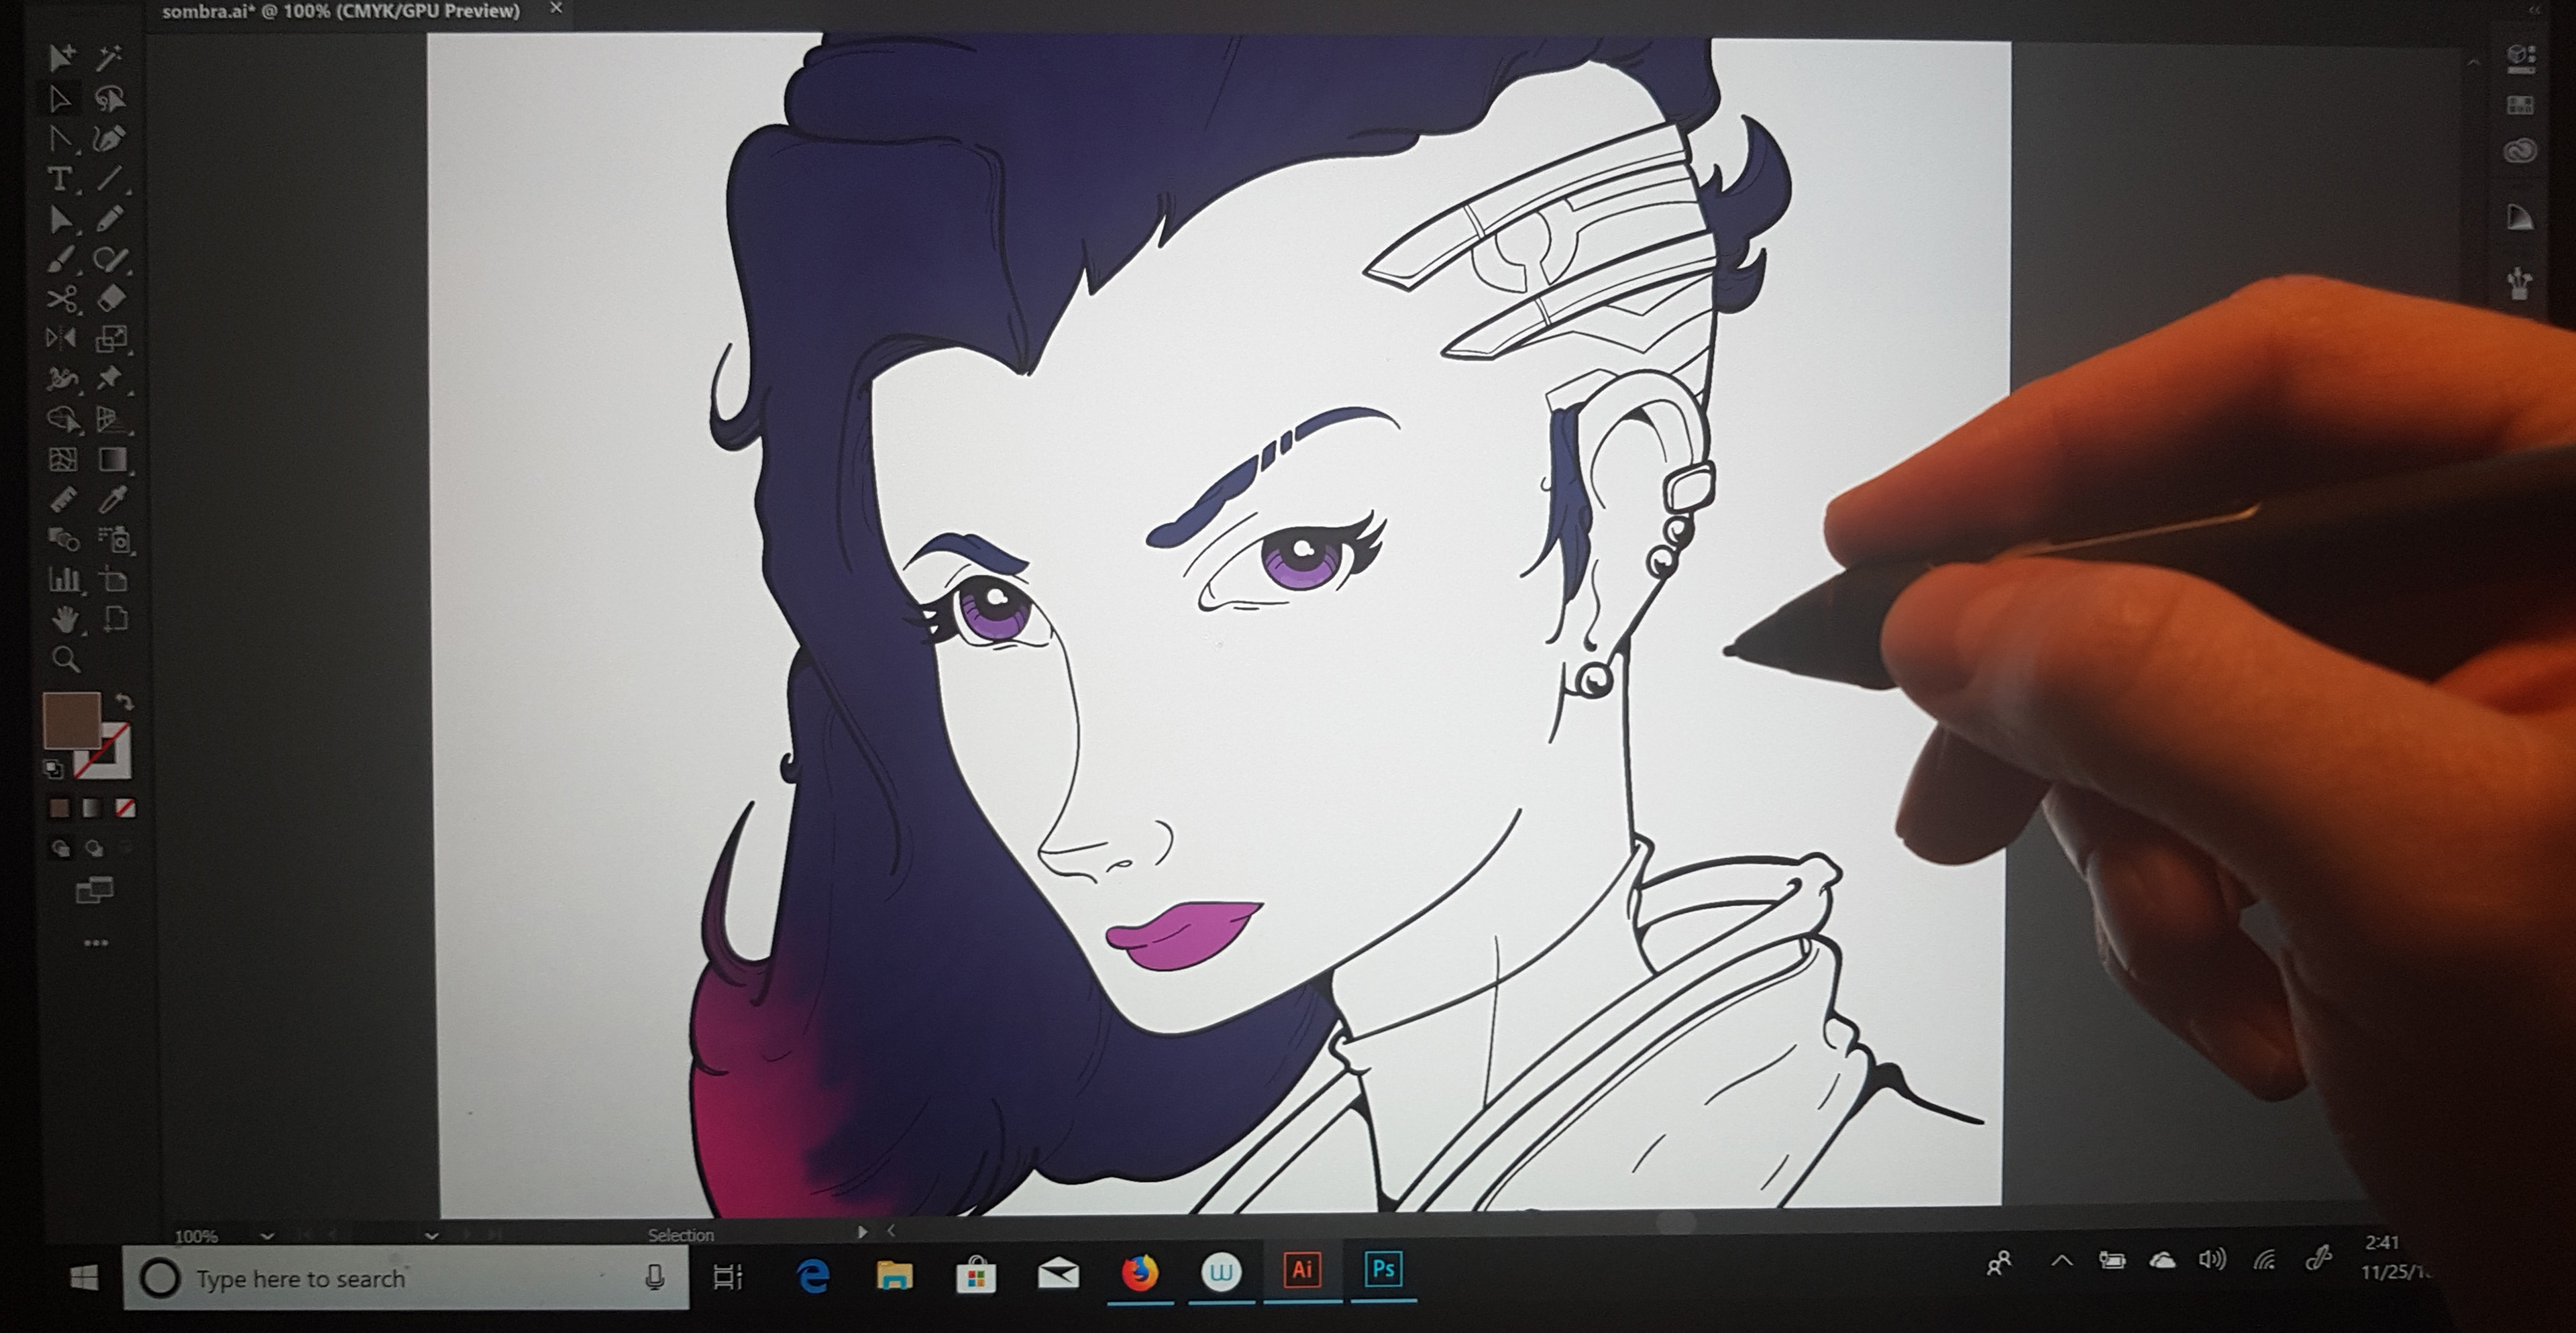
Task: Select the Artboard tool
Action: pos(113,579)
